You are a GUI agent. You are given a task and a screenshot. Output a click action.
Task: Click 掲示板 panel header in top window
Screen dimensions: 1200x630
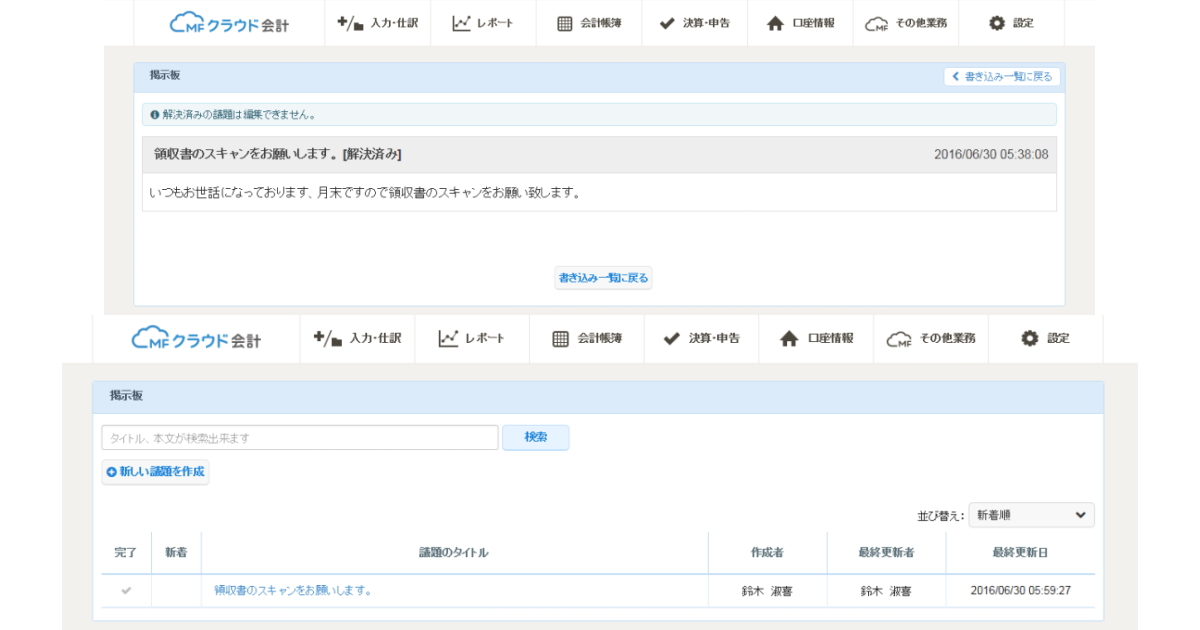[x=599, y=76]
